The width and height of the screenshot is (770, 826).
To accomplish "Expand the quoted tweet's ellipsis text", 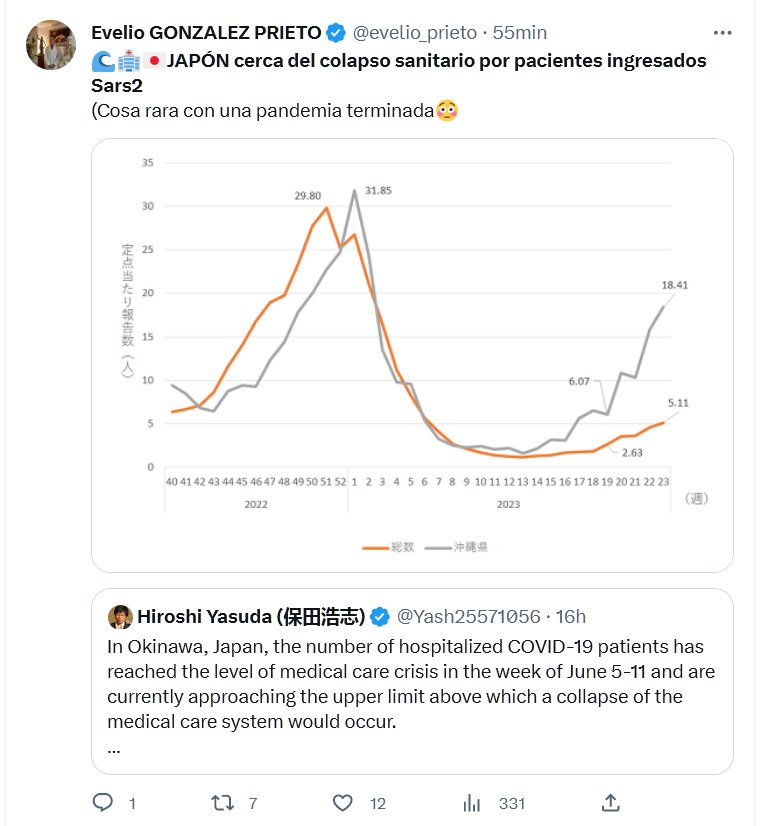I will pos(113,748).
